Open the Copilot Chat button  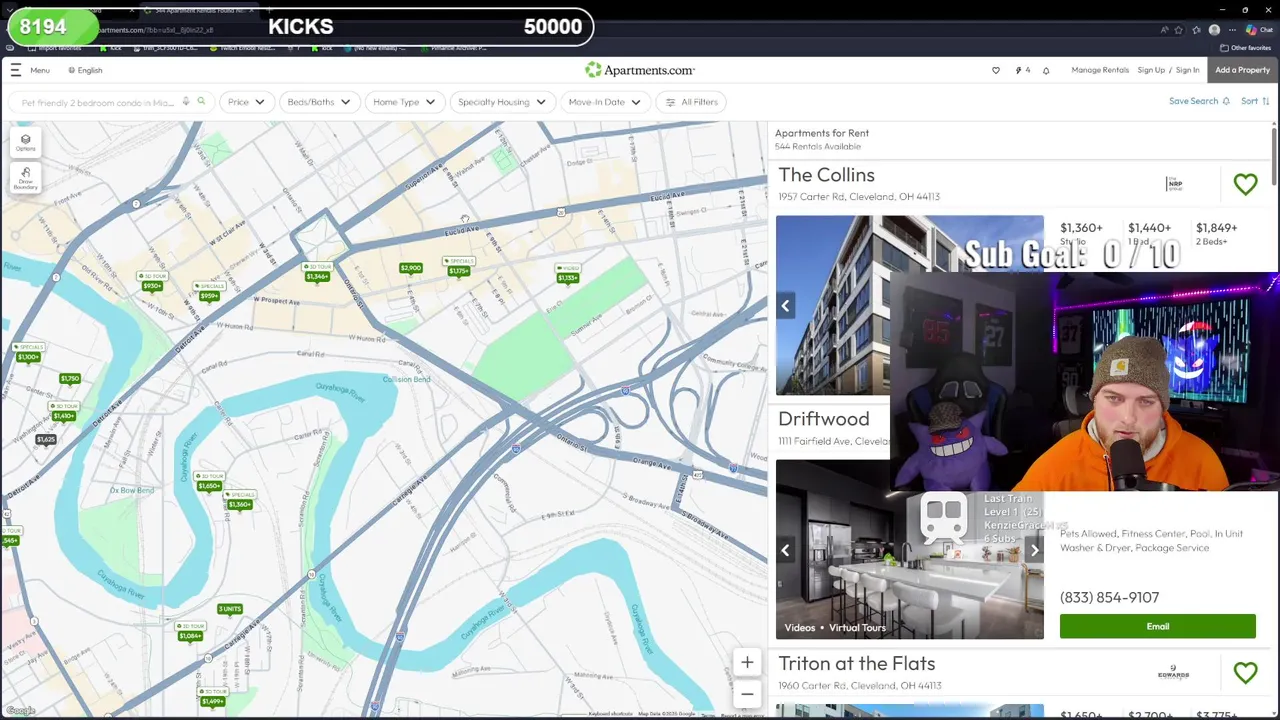1258,30
